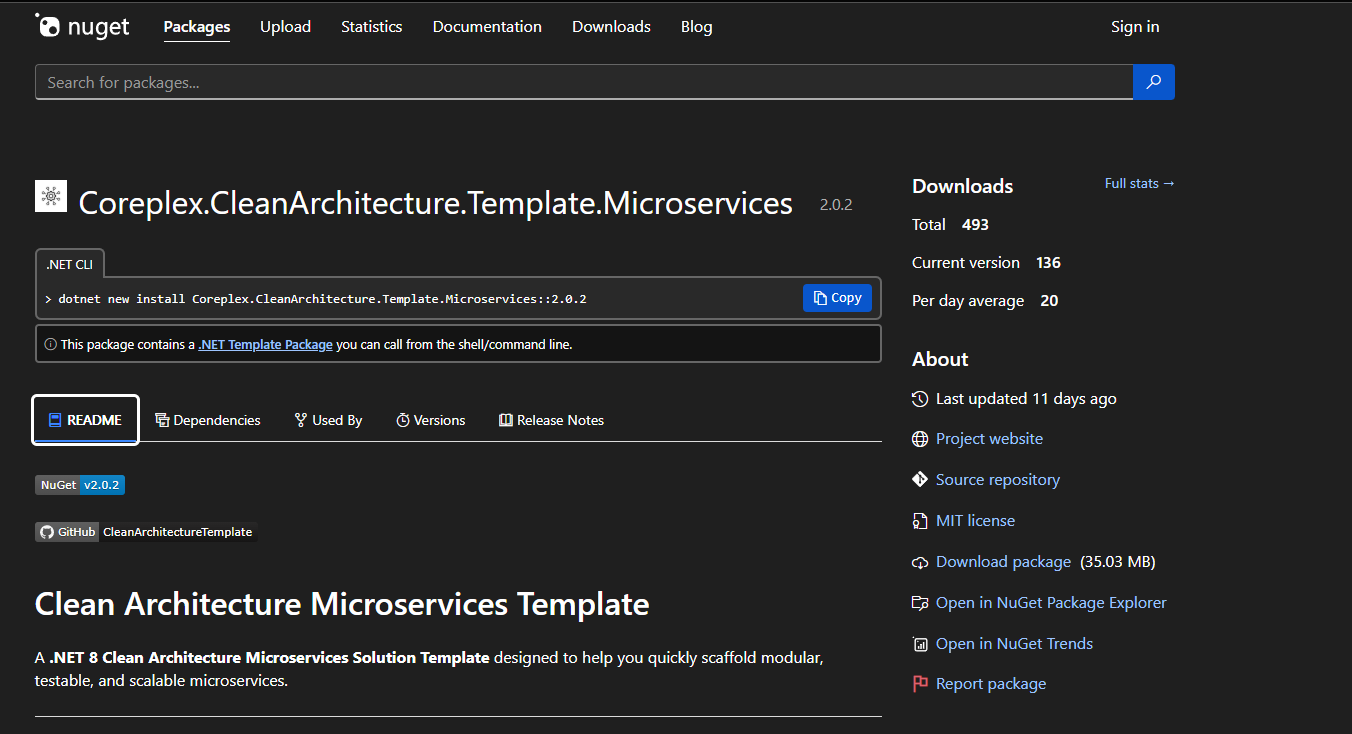Visit the Source repository link
Viewport: 1352px width, 734px height.
point(997,480)
